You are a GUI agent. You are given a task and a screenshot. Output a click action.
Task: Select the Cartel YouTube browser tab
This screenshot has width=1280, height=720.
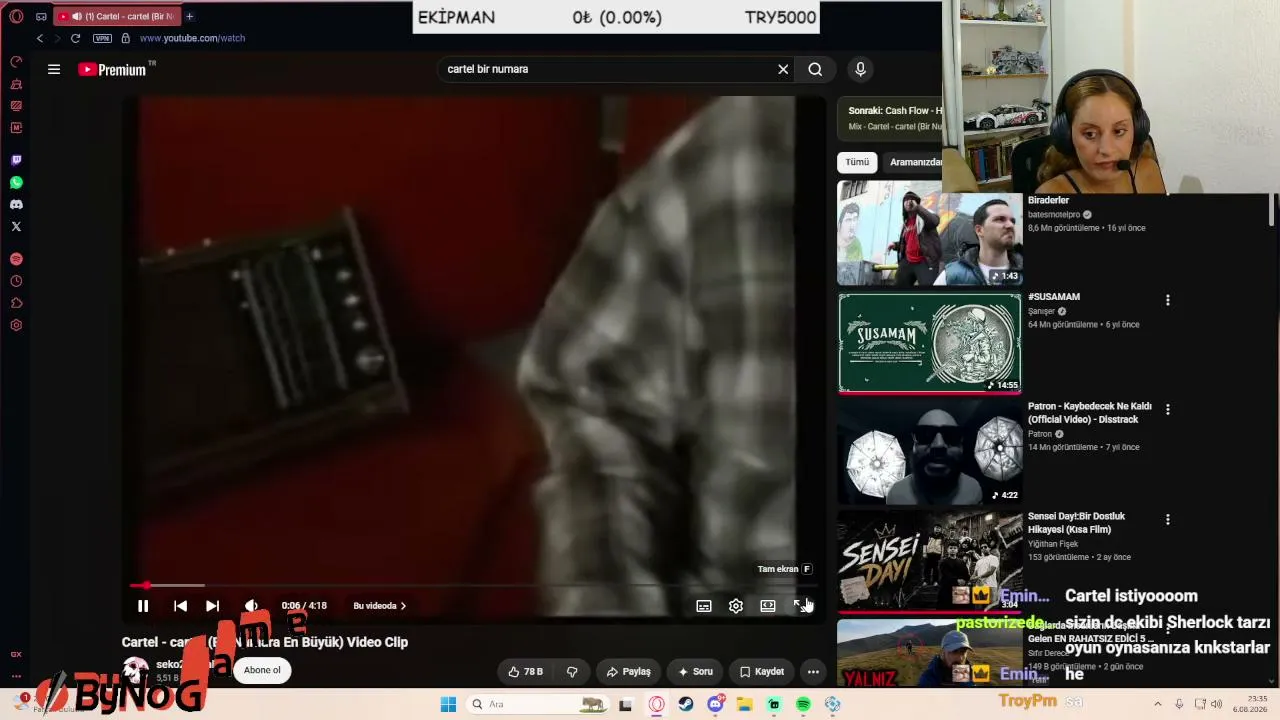pyautogui.click(x=115, y=16)
